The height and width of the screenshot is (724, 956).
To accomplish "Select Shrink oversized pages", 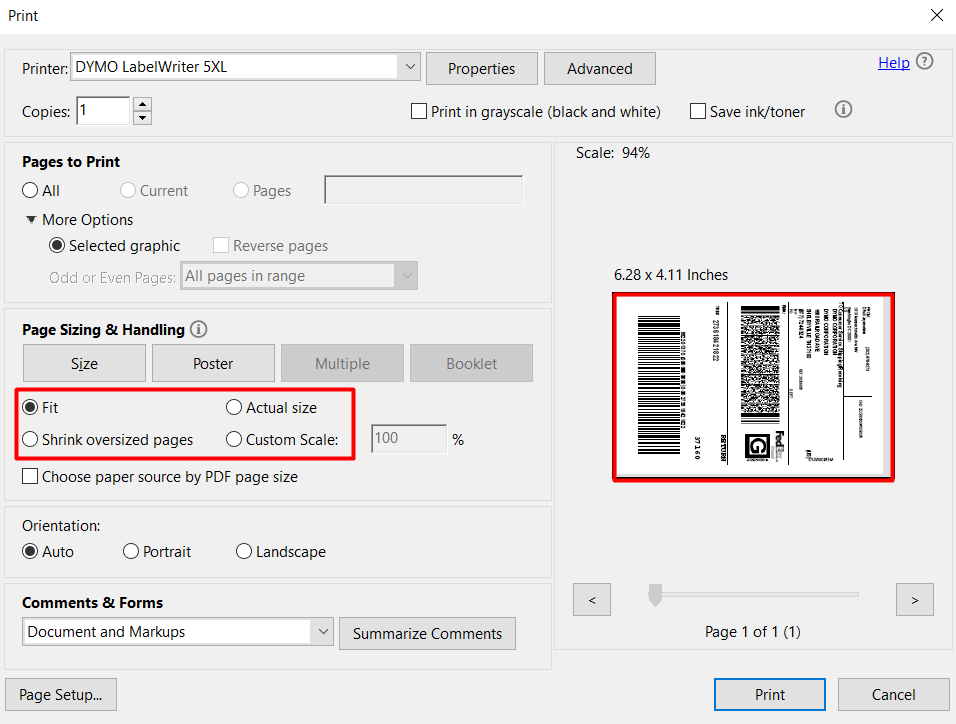I will pyautogui.click(x=29, y=439).
